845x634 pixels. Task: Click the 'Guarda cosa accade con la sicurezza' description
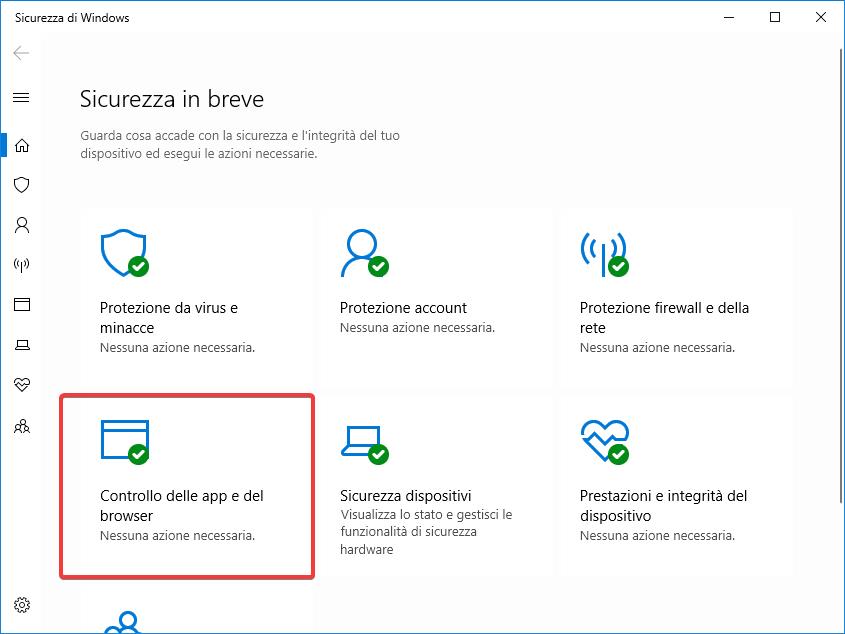click(240, 144)
